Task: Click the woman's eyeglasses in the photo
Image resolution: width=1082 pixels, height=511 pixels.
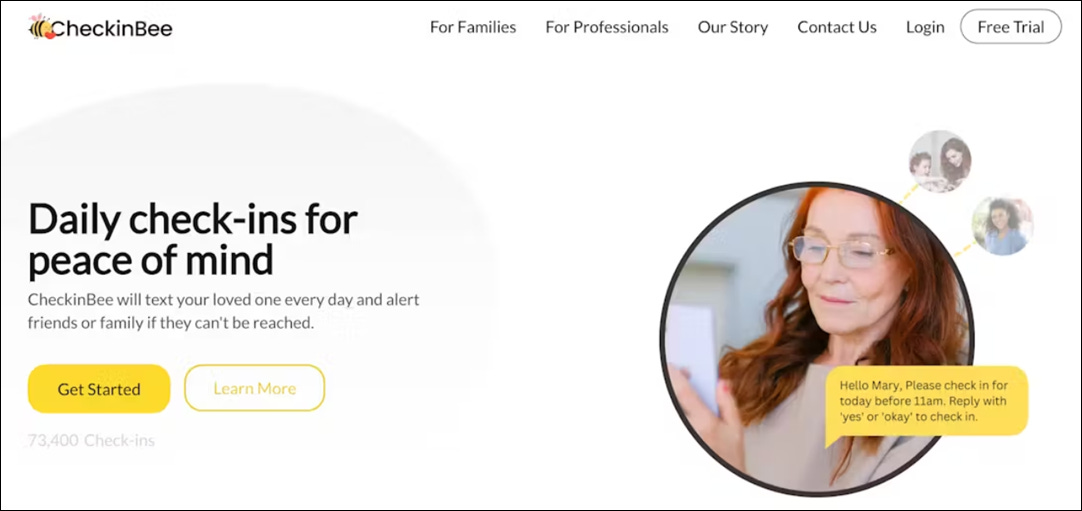Action: tap(843, 252)
